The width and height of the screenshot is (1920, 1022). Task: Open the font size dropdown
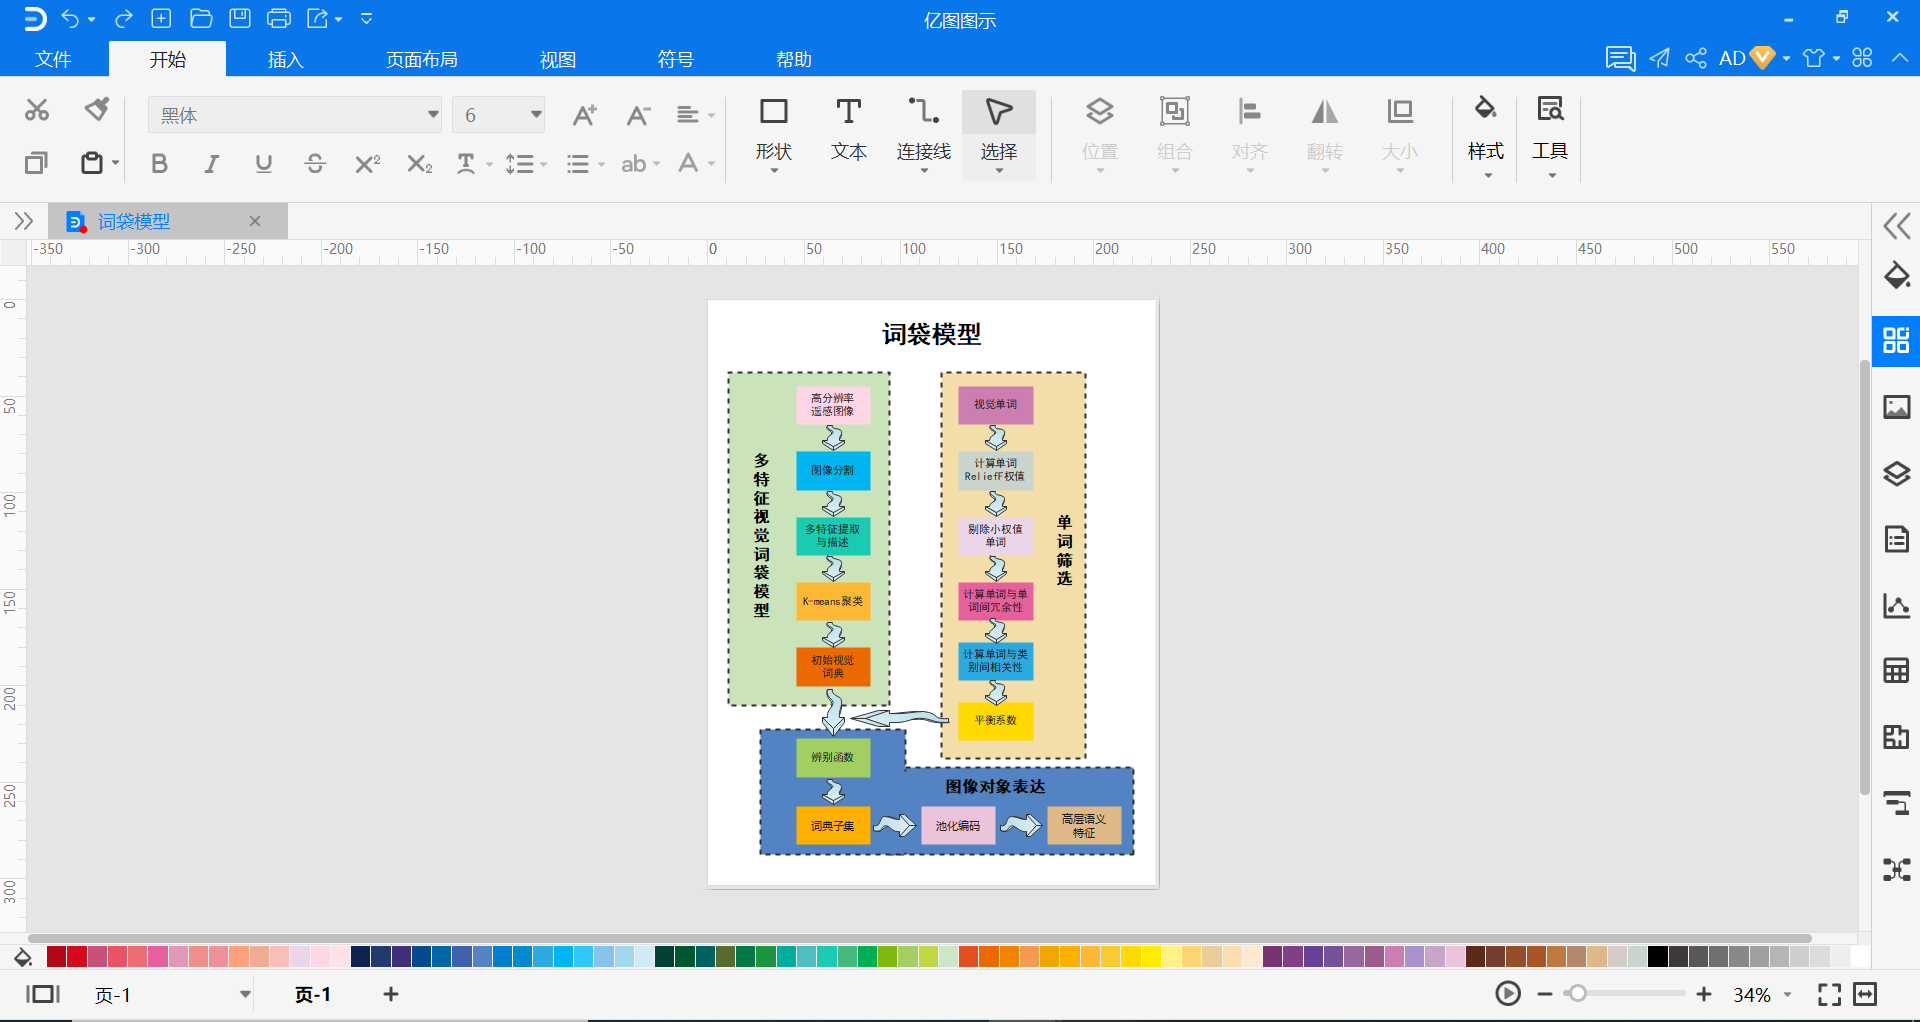pyautogui.click(x=499, y=115)
